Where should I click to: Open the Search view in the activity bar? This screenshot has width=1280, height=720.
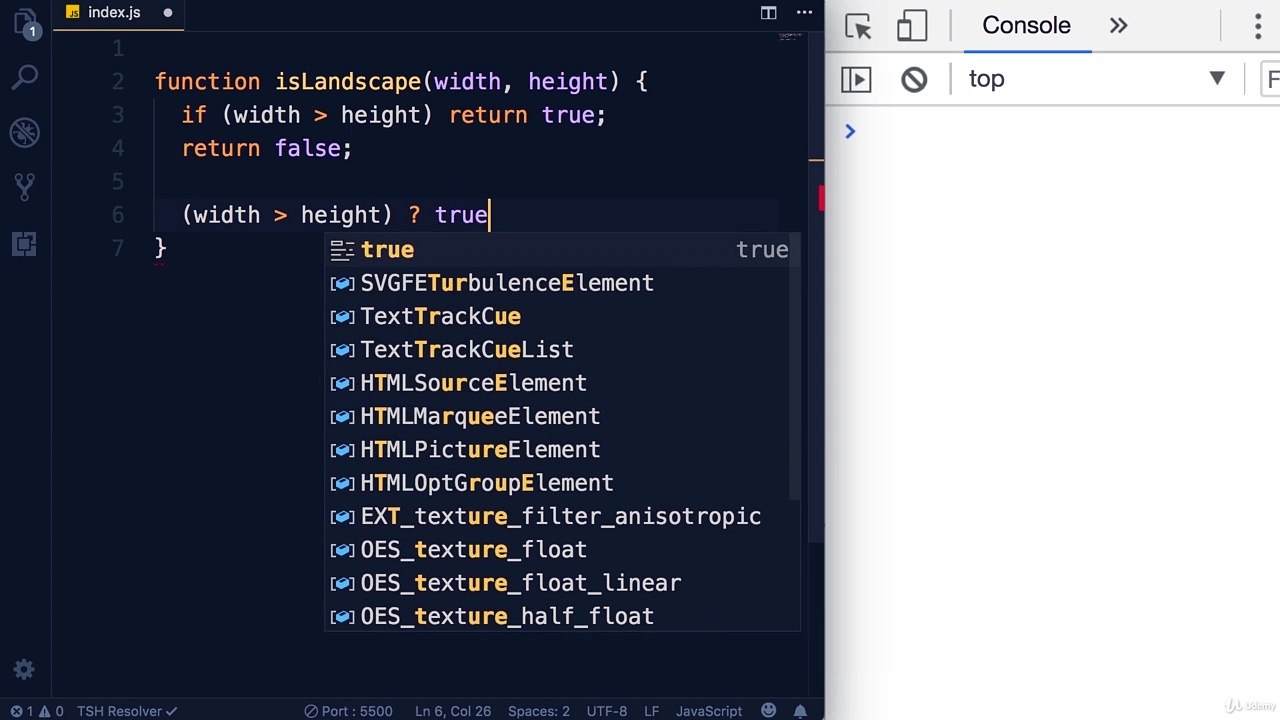[x=25, y=76]
